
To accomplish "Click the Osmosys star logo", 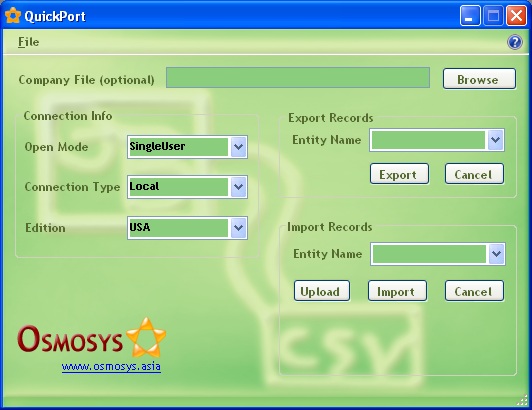I will coord(146,337).
